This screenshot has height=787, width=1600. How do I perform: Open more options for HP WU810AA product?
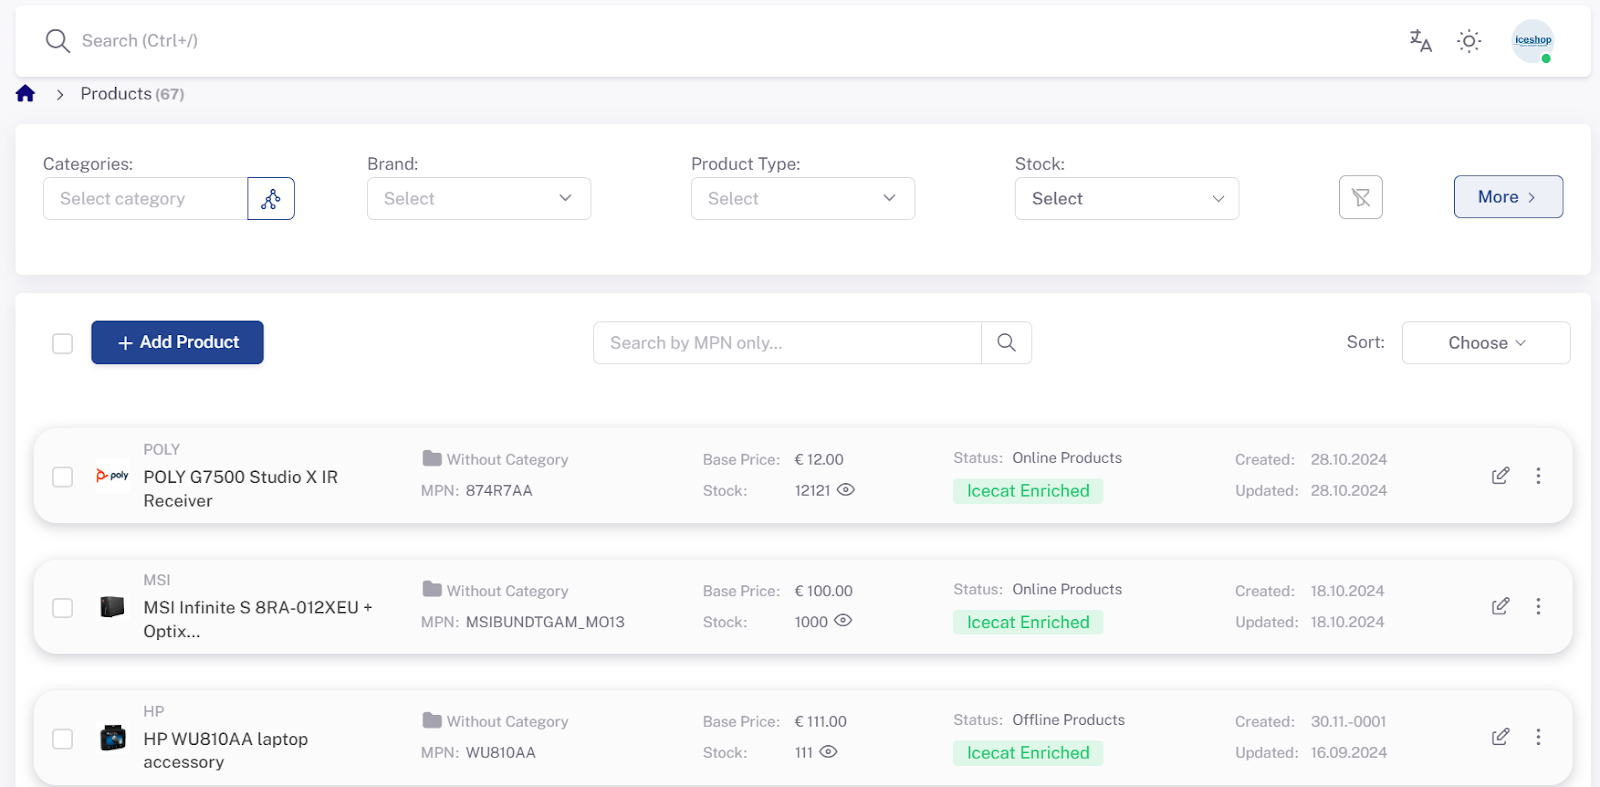(1538, 737)
